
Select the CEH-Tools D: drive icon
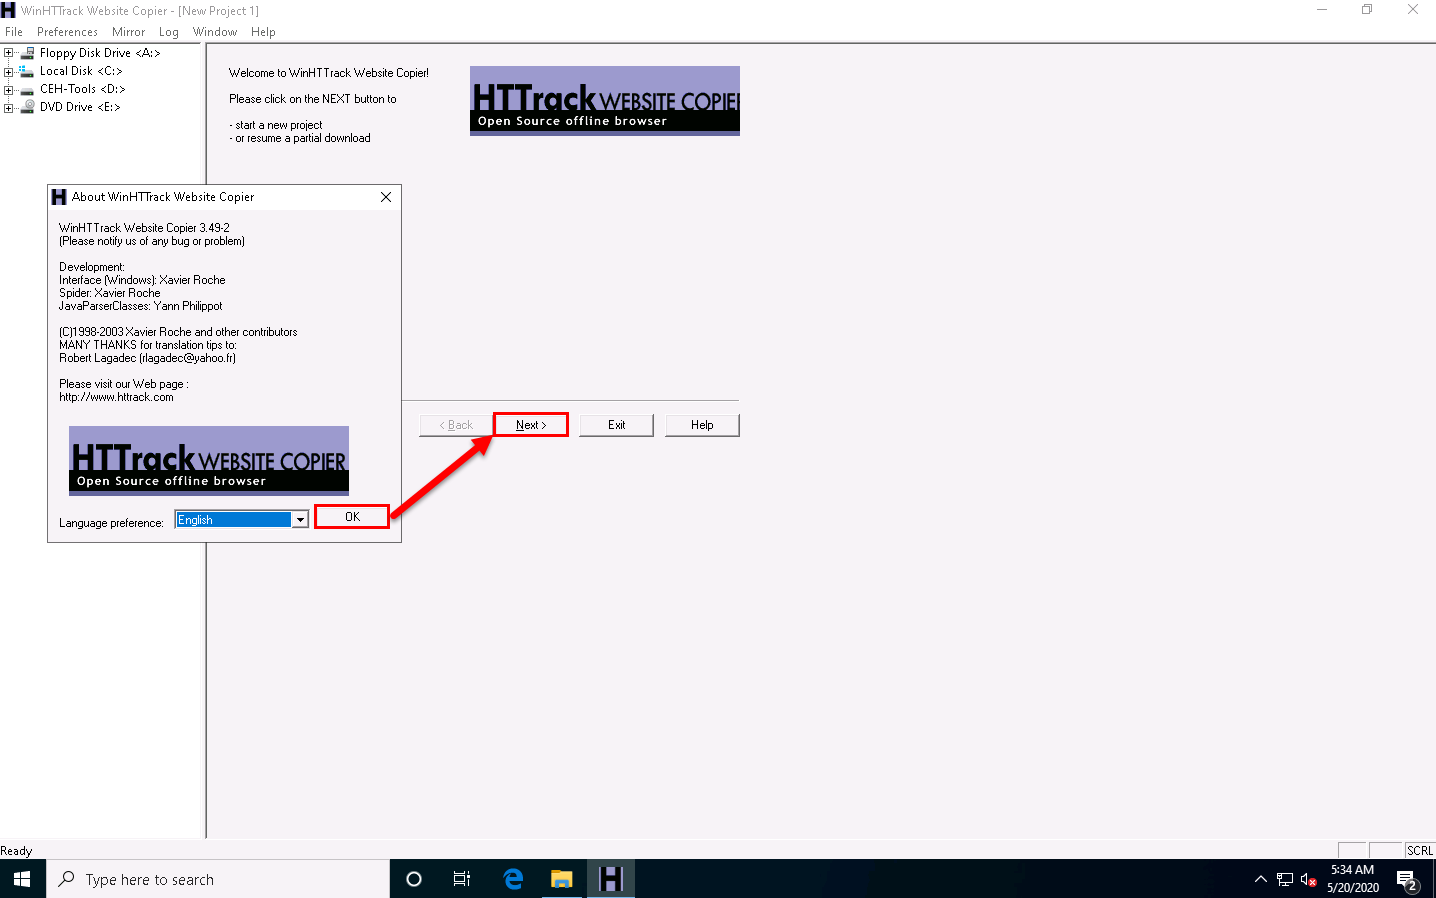[28, 89]
